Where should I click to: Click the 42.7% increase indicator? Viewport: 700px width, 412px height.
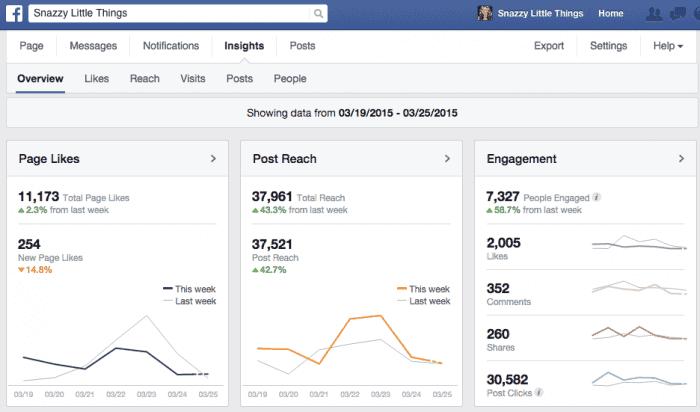coord(269,270)
